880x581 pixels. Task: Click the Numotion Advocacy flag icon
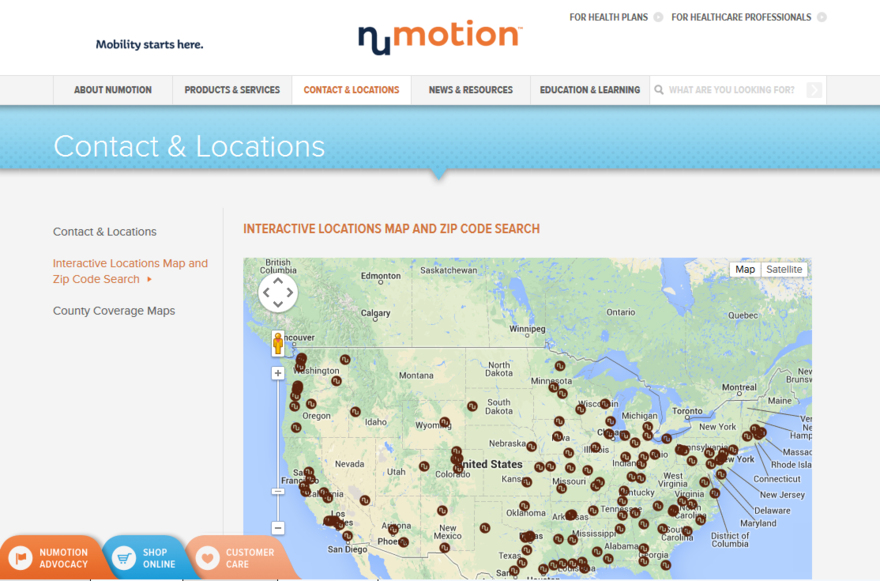pyautogui.click(x=21, y=558)
